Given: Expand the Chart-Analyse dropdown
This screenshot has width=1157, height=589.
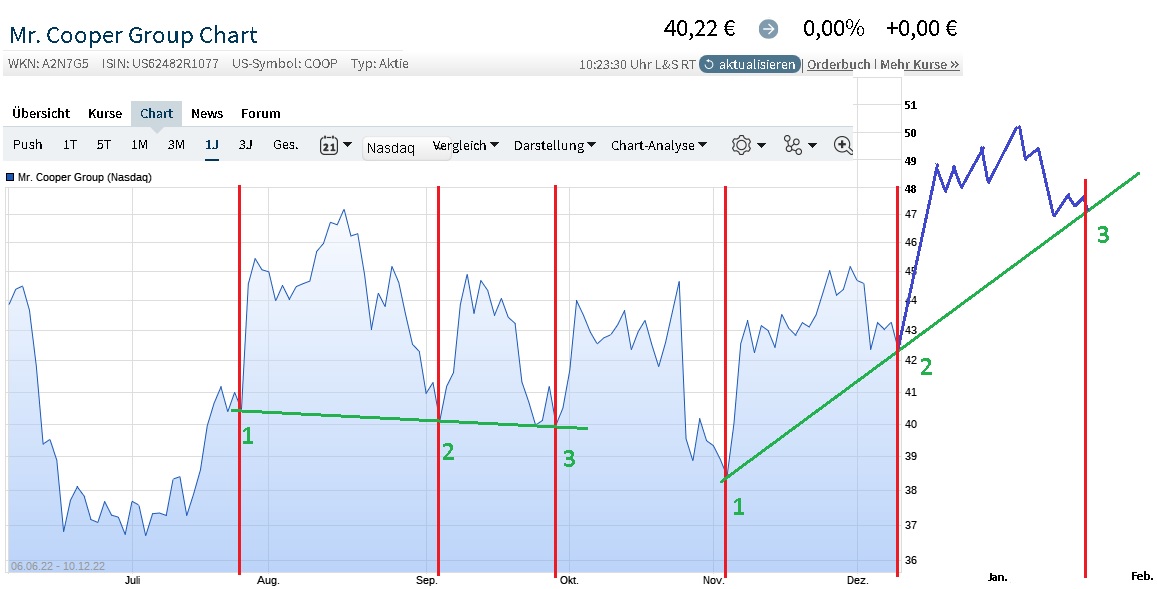Looking at the screenshot, I should click(x=659, y=145).
